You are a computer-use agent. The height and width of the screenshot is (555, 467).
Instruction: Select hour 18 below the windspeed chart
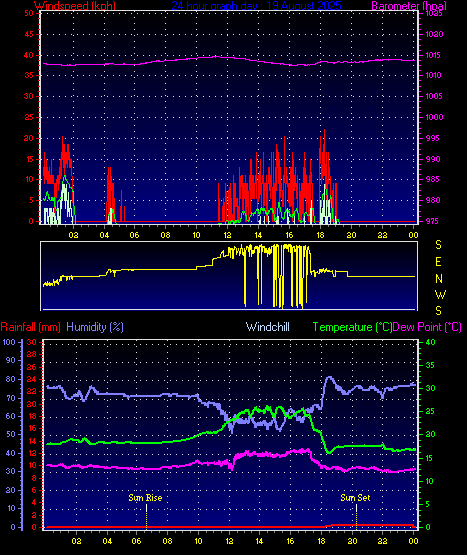320,235
